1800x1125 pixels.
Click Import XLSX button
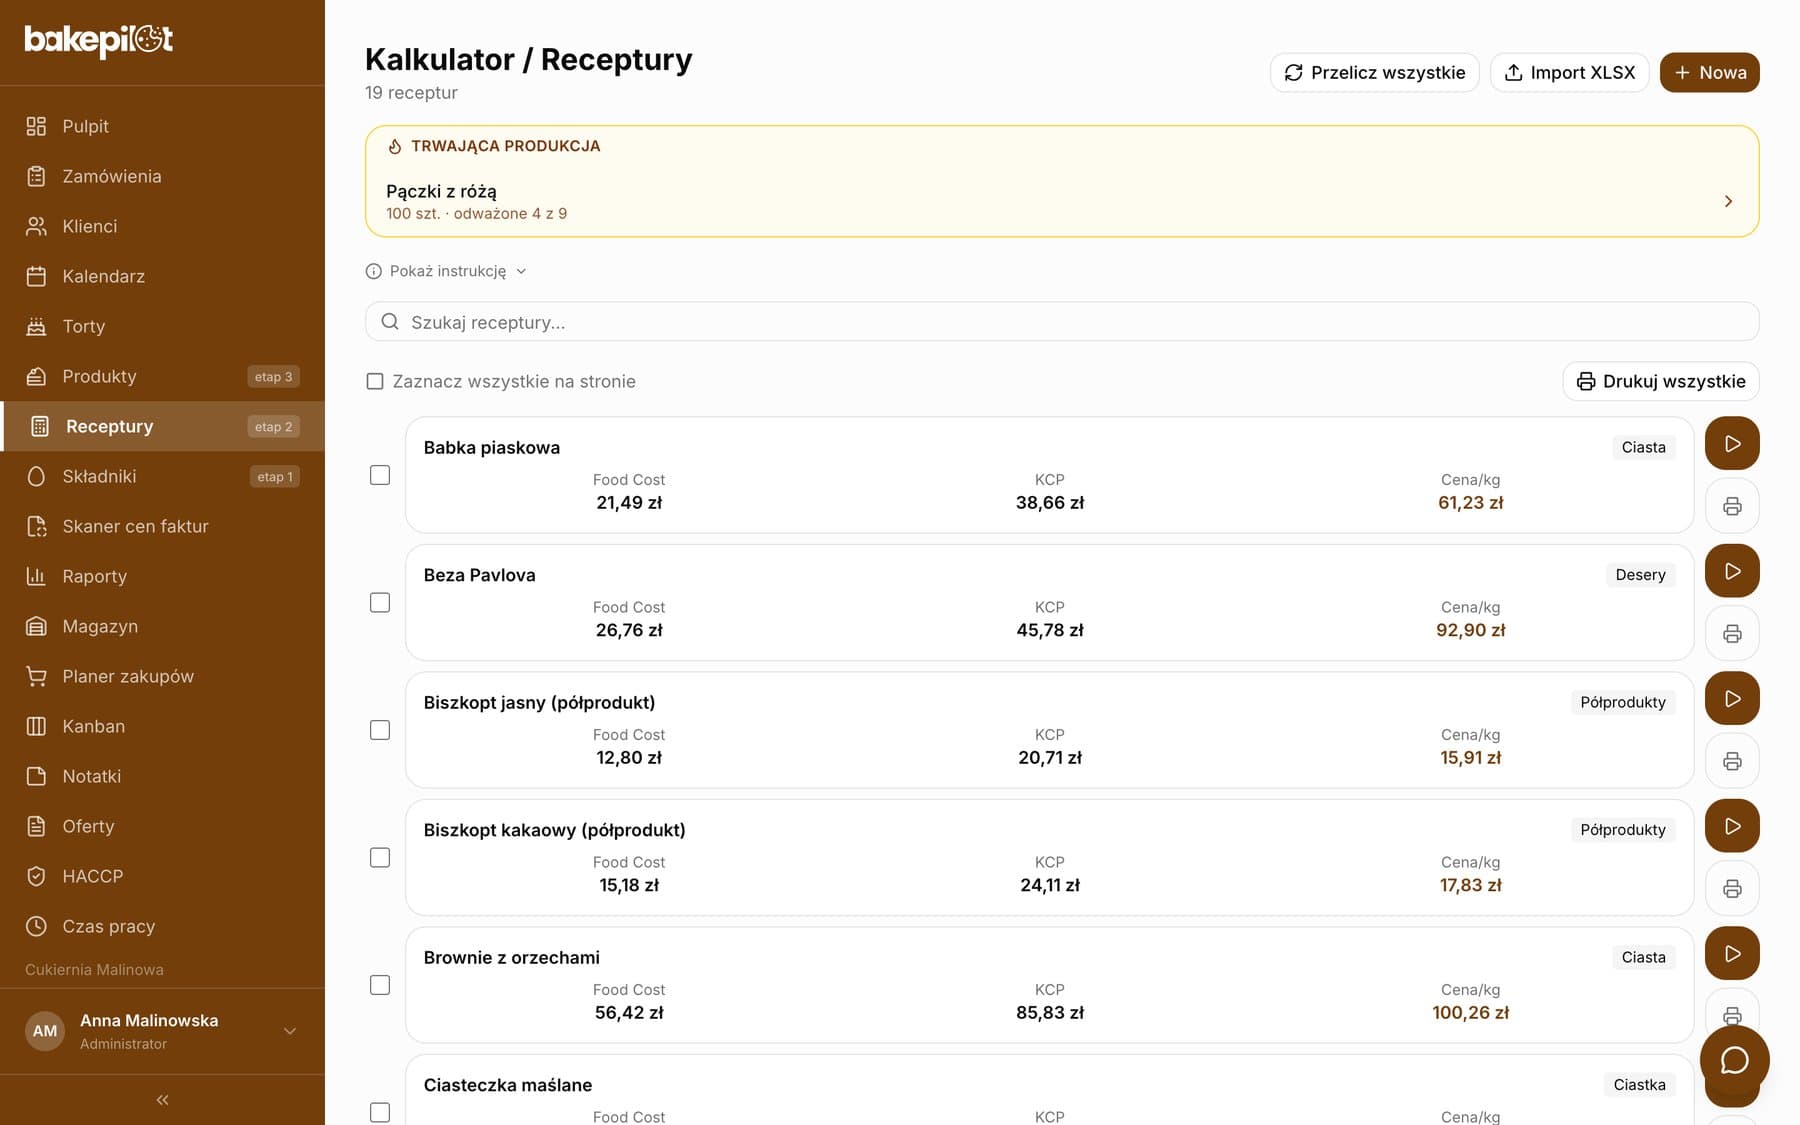(1569, 73)
